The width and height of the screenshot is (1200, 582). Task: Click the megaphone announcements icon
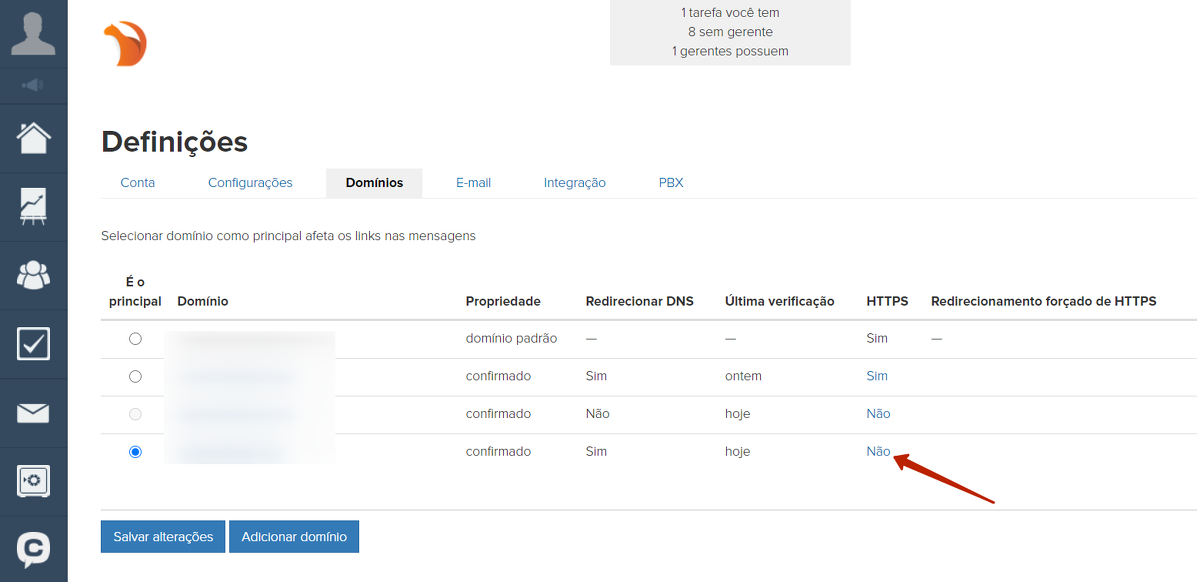[x=33, y=86]
